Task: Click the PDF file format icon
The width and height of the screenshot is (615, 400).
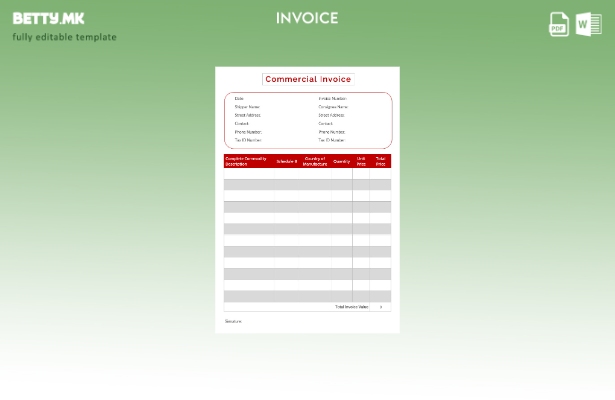Action: [x=559, y=24]
